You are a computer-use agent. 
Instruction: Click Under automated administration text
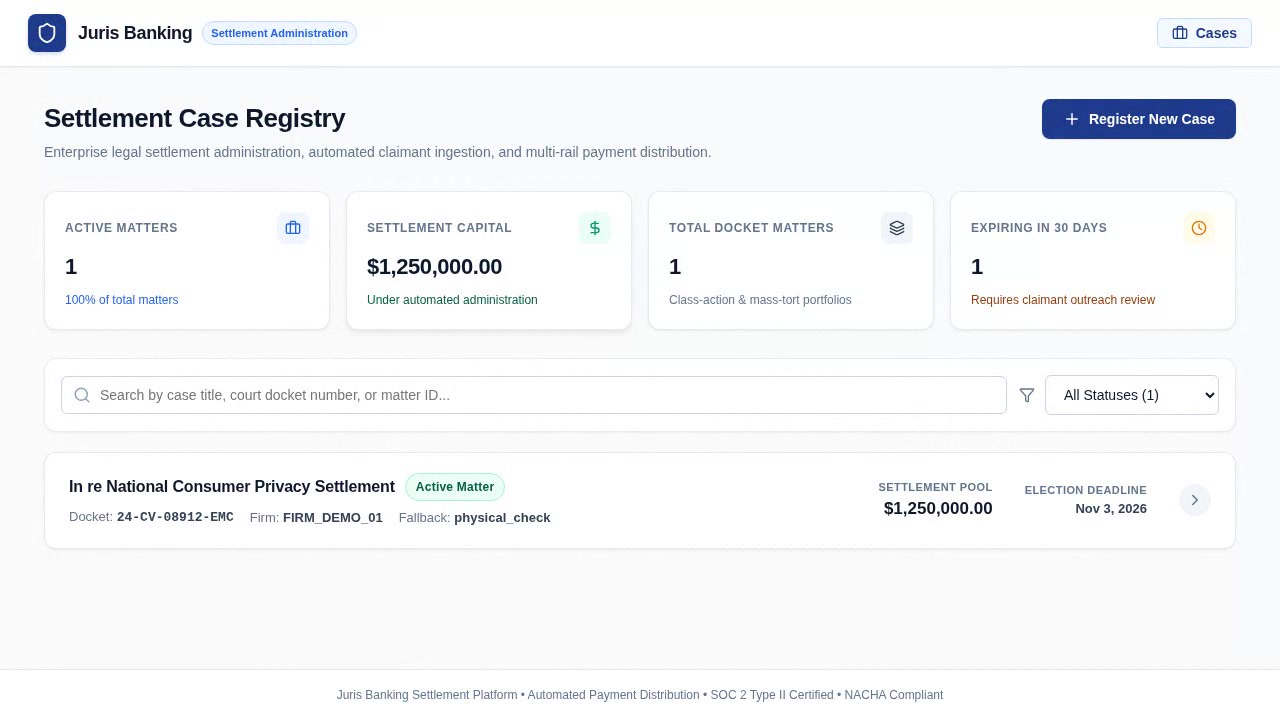click(452, 300)
